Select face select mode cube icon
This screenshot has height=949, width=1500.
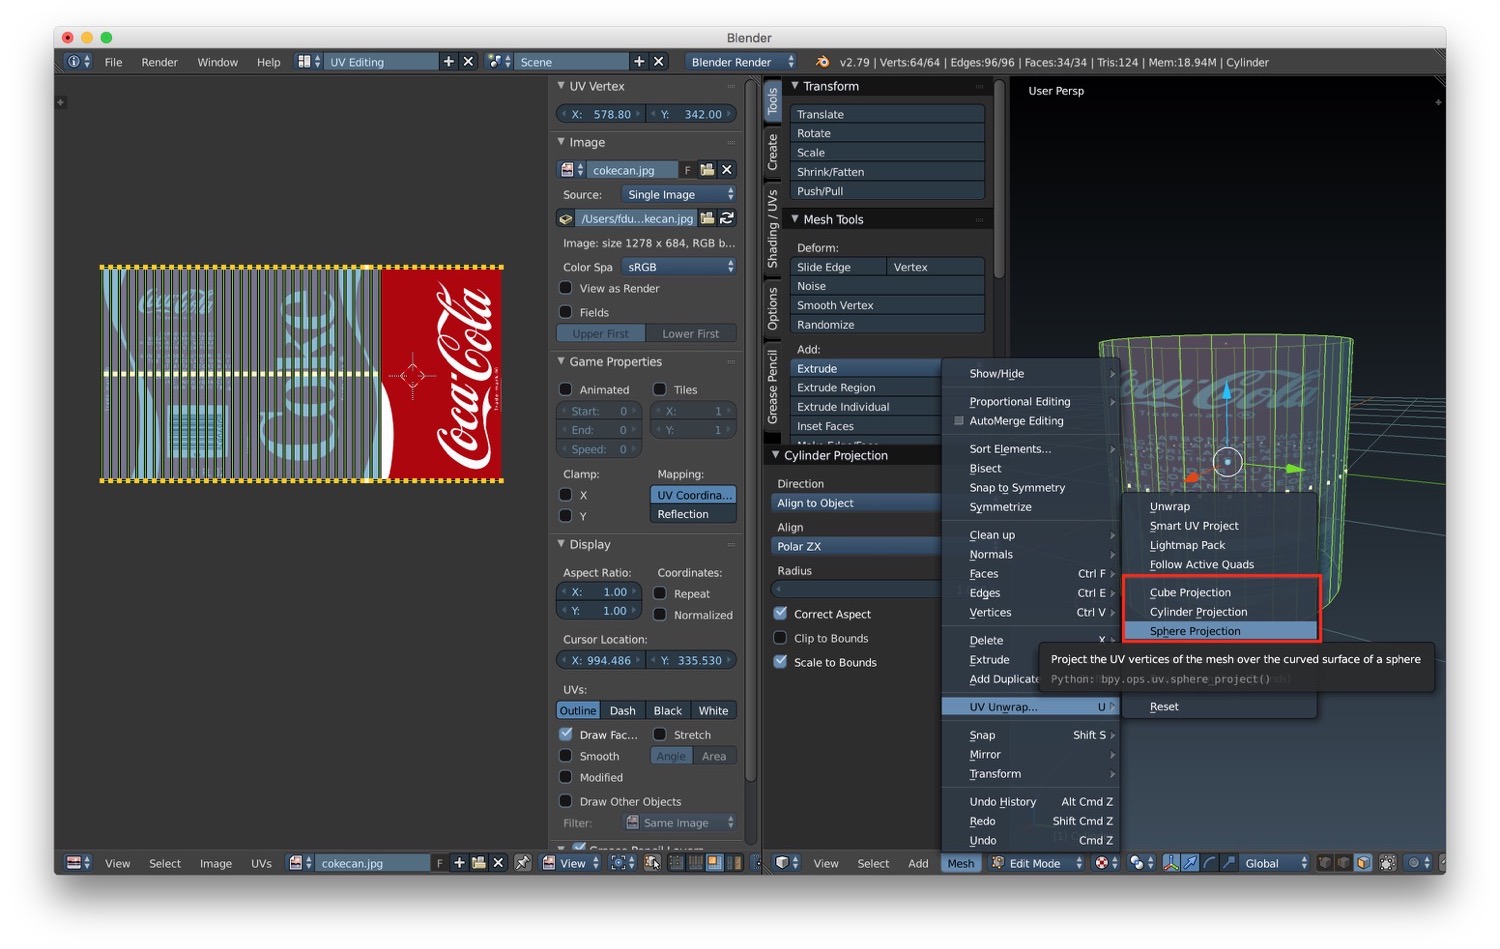pos(1363,863)
